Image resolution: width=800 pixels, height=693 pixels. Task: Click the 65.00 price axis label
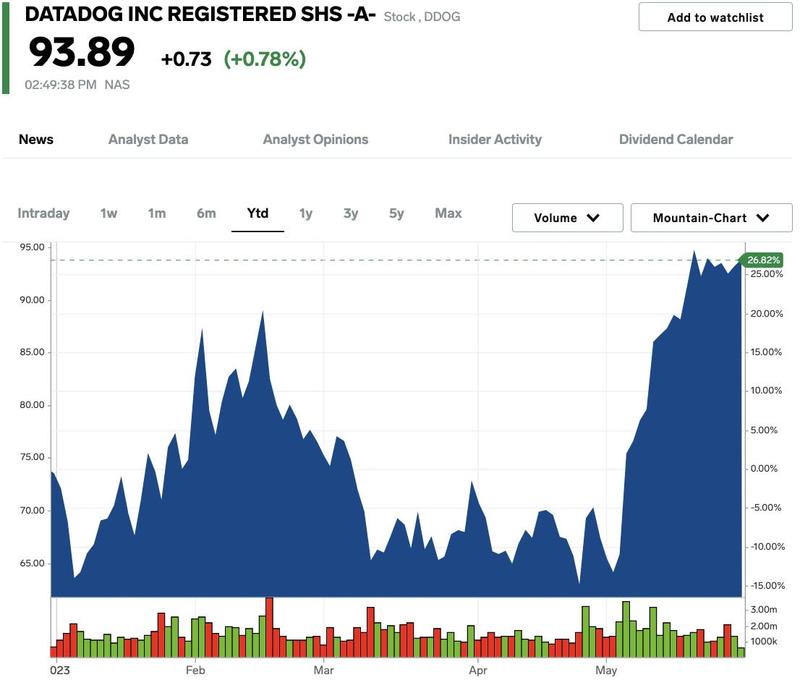click(32, 563)
